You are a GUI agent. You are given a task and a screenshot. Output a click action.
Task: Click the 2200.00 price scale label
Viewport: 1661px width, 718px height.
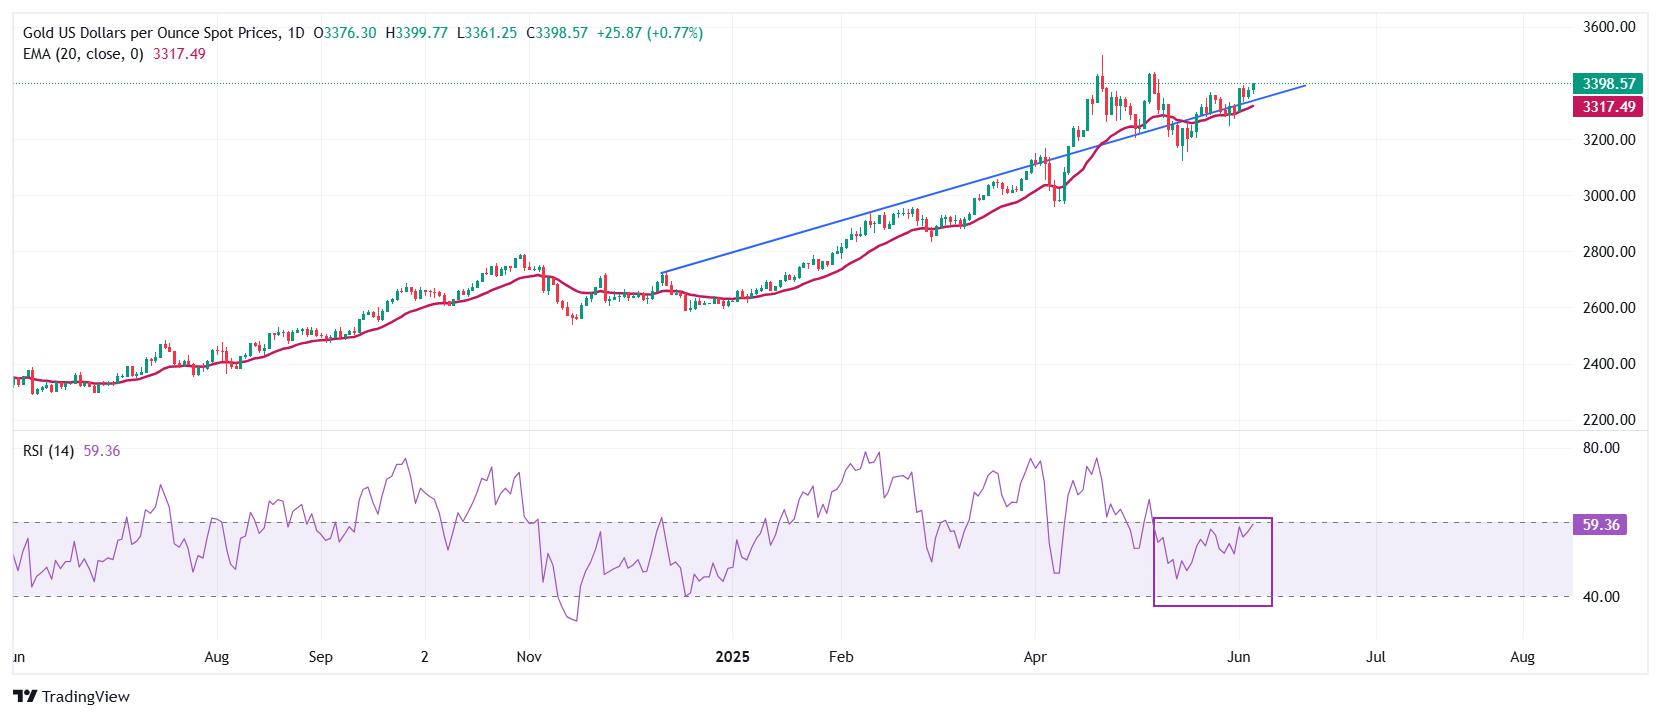click(x=1610, y=420)
